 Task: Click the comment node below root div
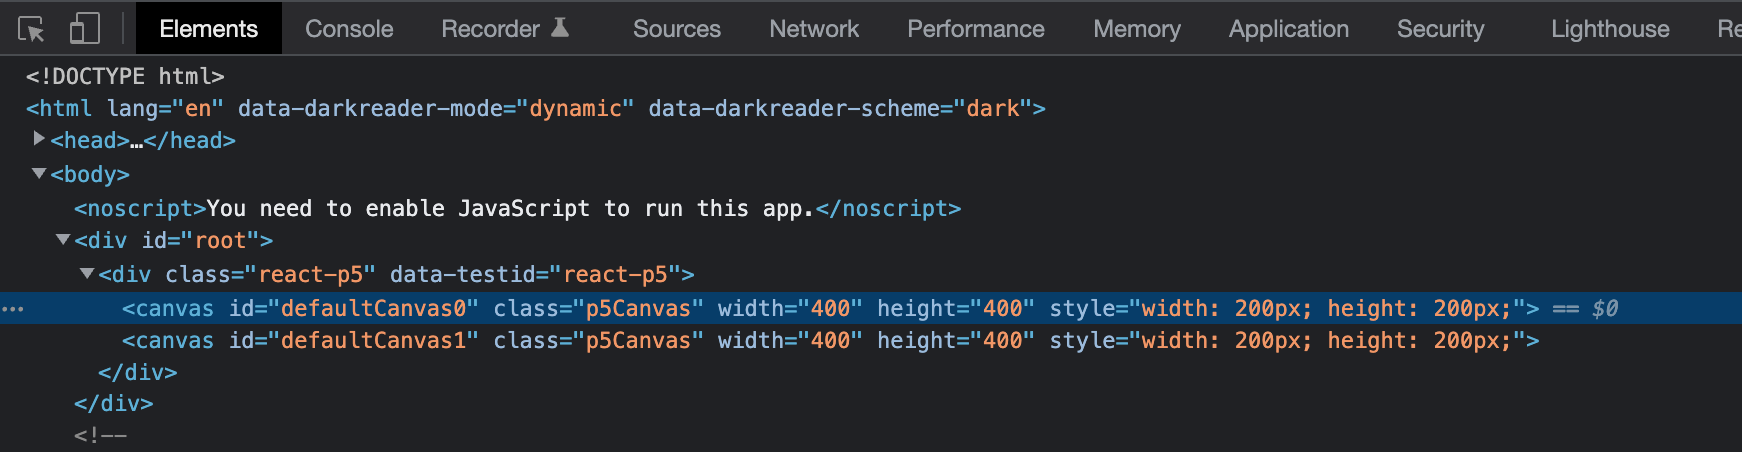[x=100, y=435]
